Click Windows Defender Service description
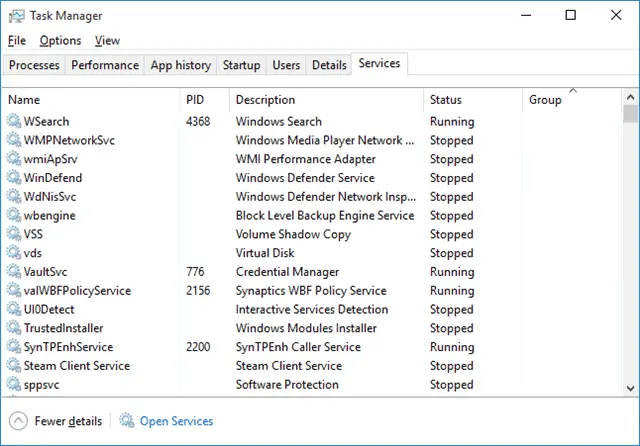This screenshot has height=446, width=640. click(305, 178)
